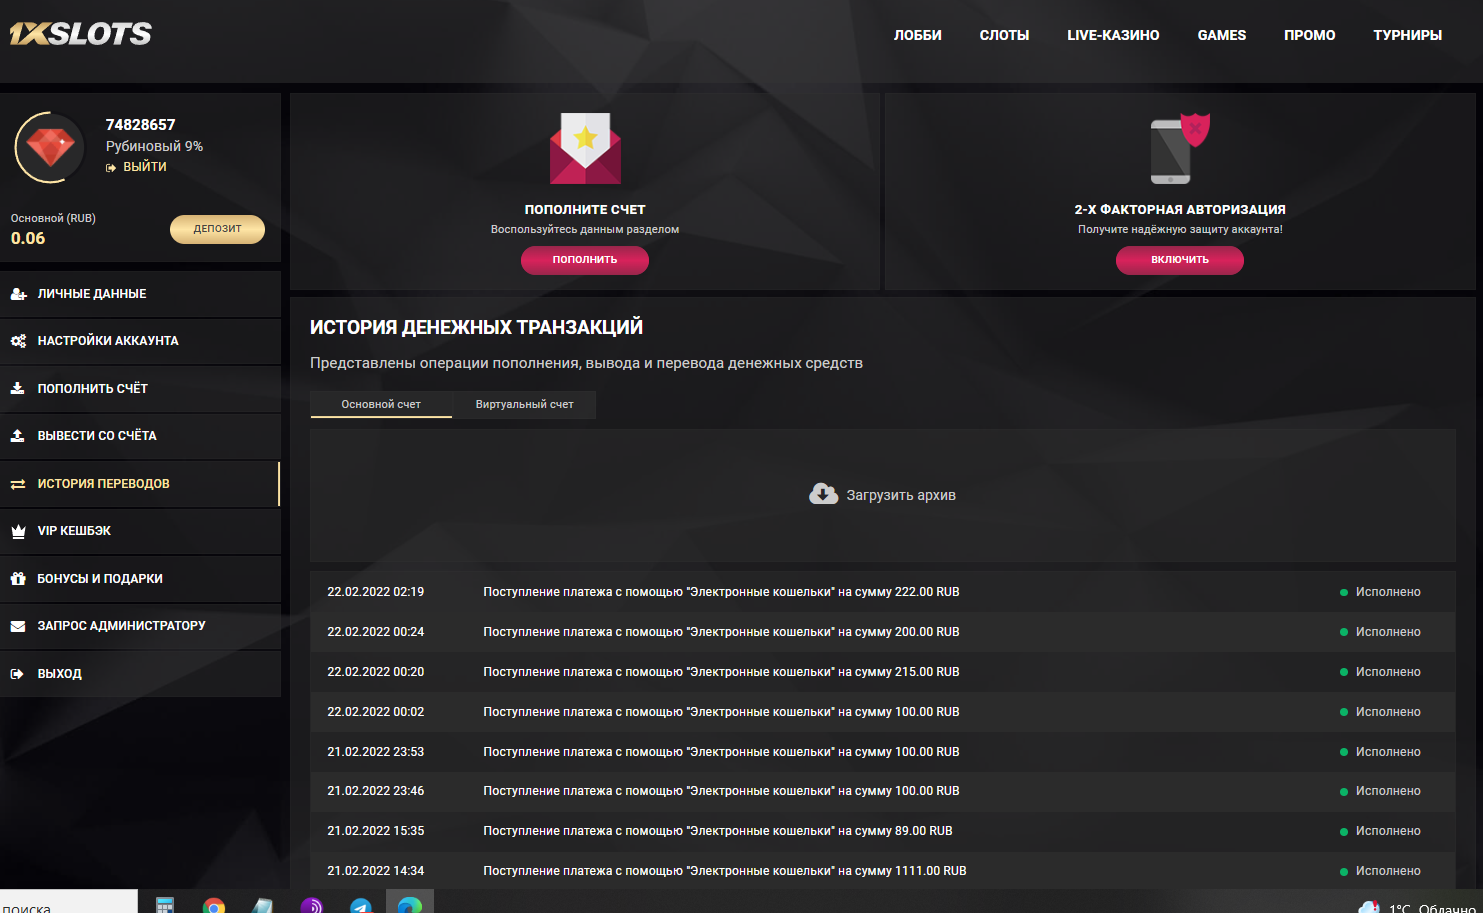Click the 215.00 RUB transaction description
The image size is (1483, 913).
[x=721, y=672]
